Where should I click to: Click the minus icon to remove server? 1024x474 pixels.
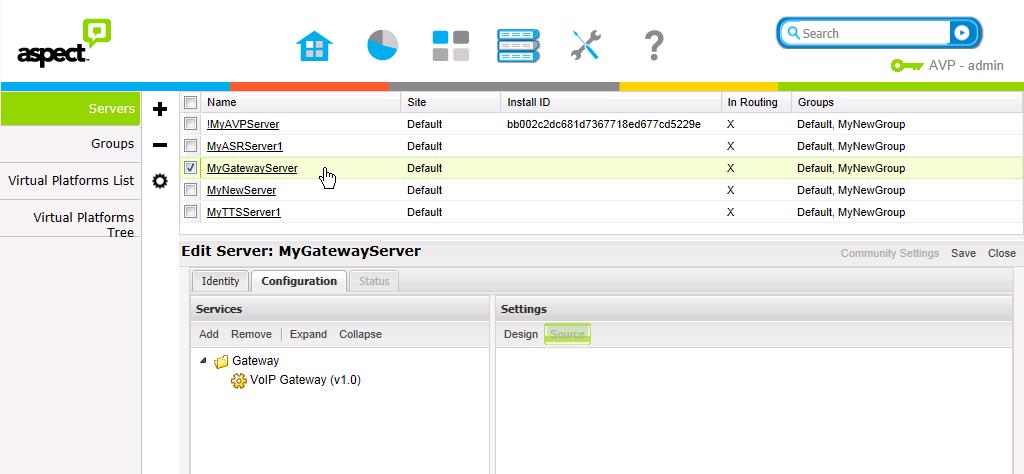pos(159,145)
